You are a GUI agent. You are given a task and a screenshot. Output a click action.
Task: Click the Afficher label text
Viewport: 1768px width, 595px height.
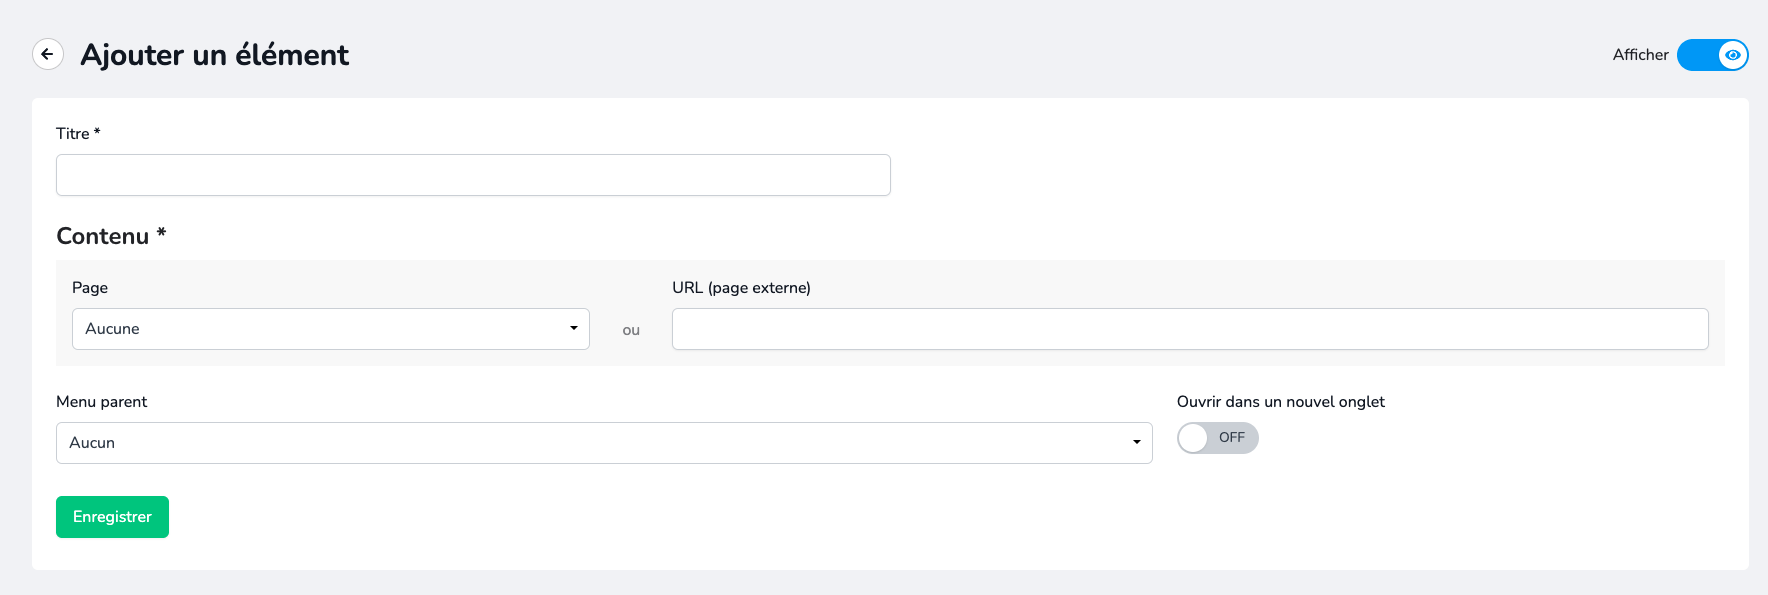tap(1640, 55)
